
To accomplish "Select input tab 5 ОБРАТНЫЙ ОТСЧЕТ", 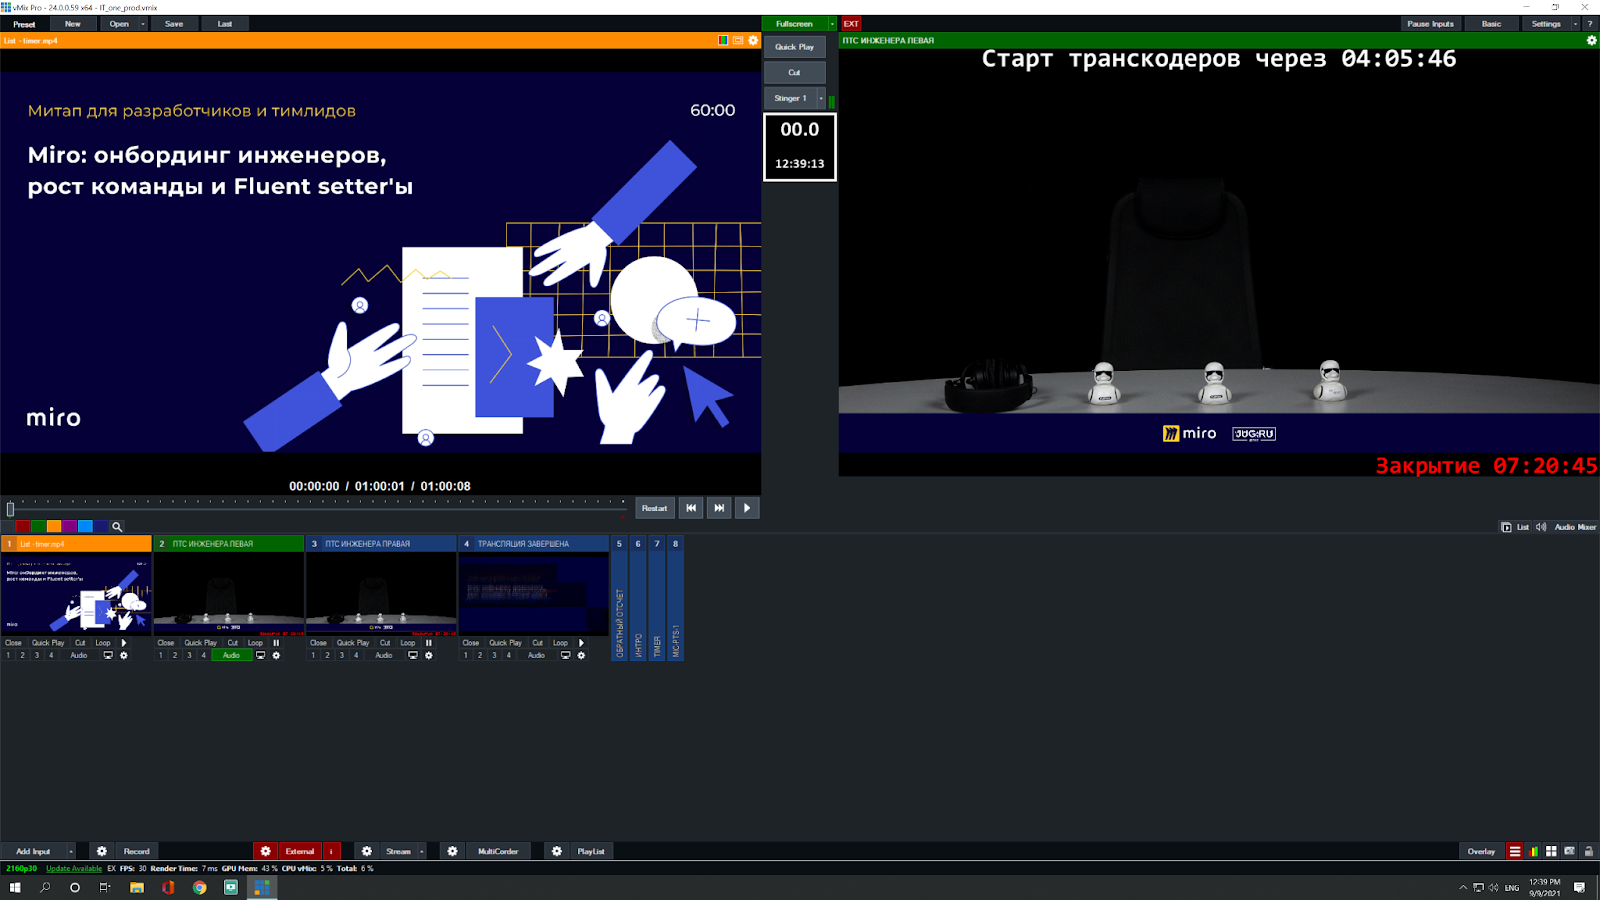I will pos(619,598).
